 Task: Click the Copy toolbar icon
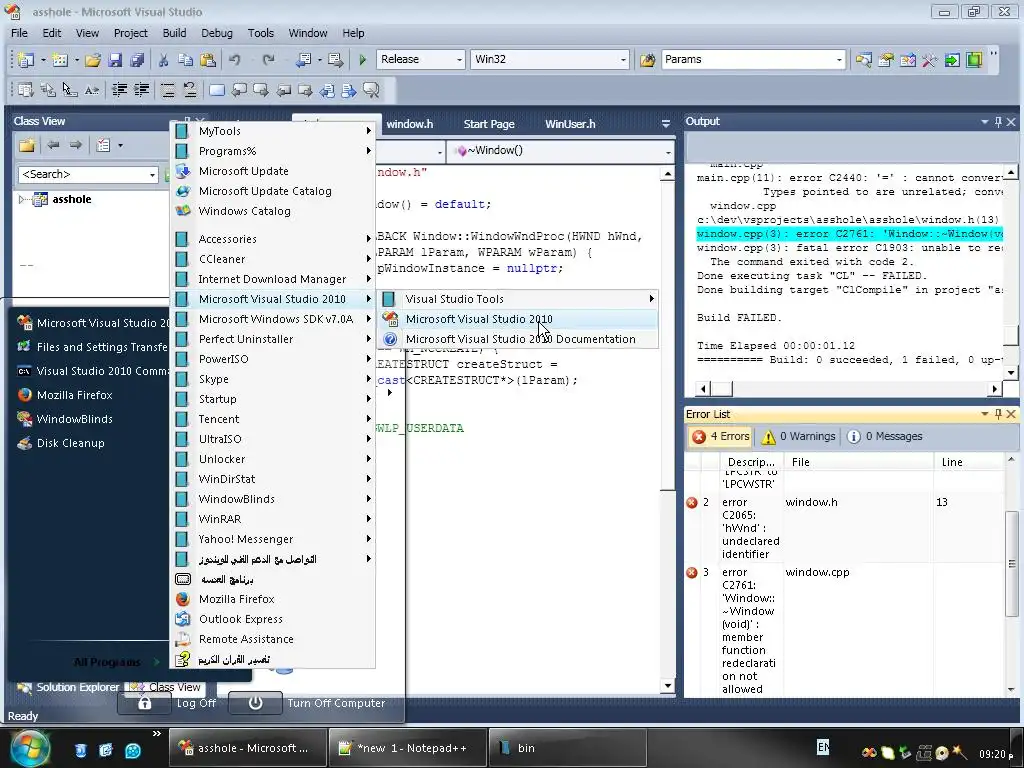click(185, 59)
